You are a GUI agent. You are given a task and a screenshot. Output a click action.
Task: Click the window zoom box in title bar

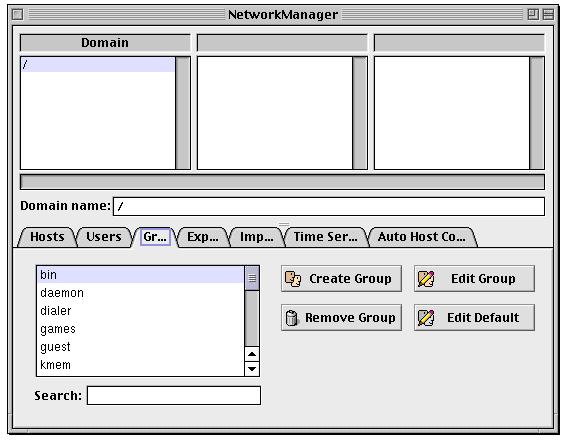coord(533,14)
